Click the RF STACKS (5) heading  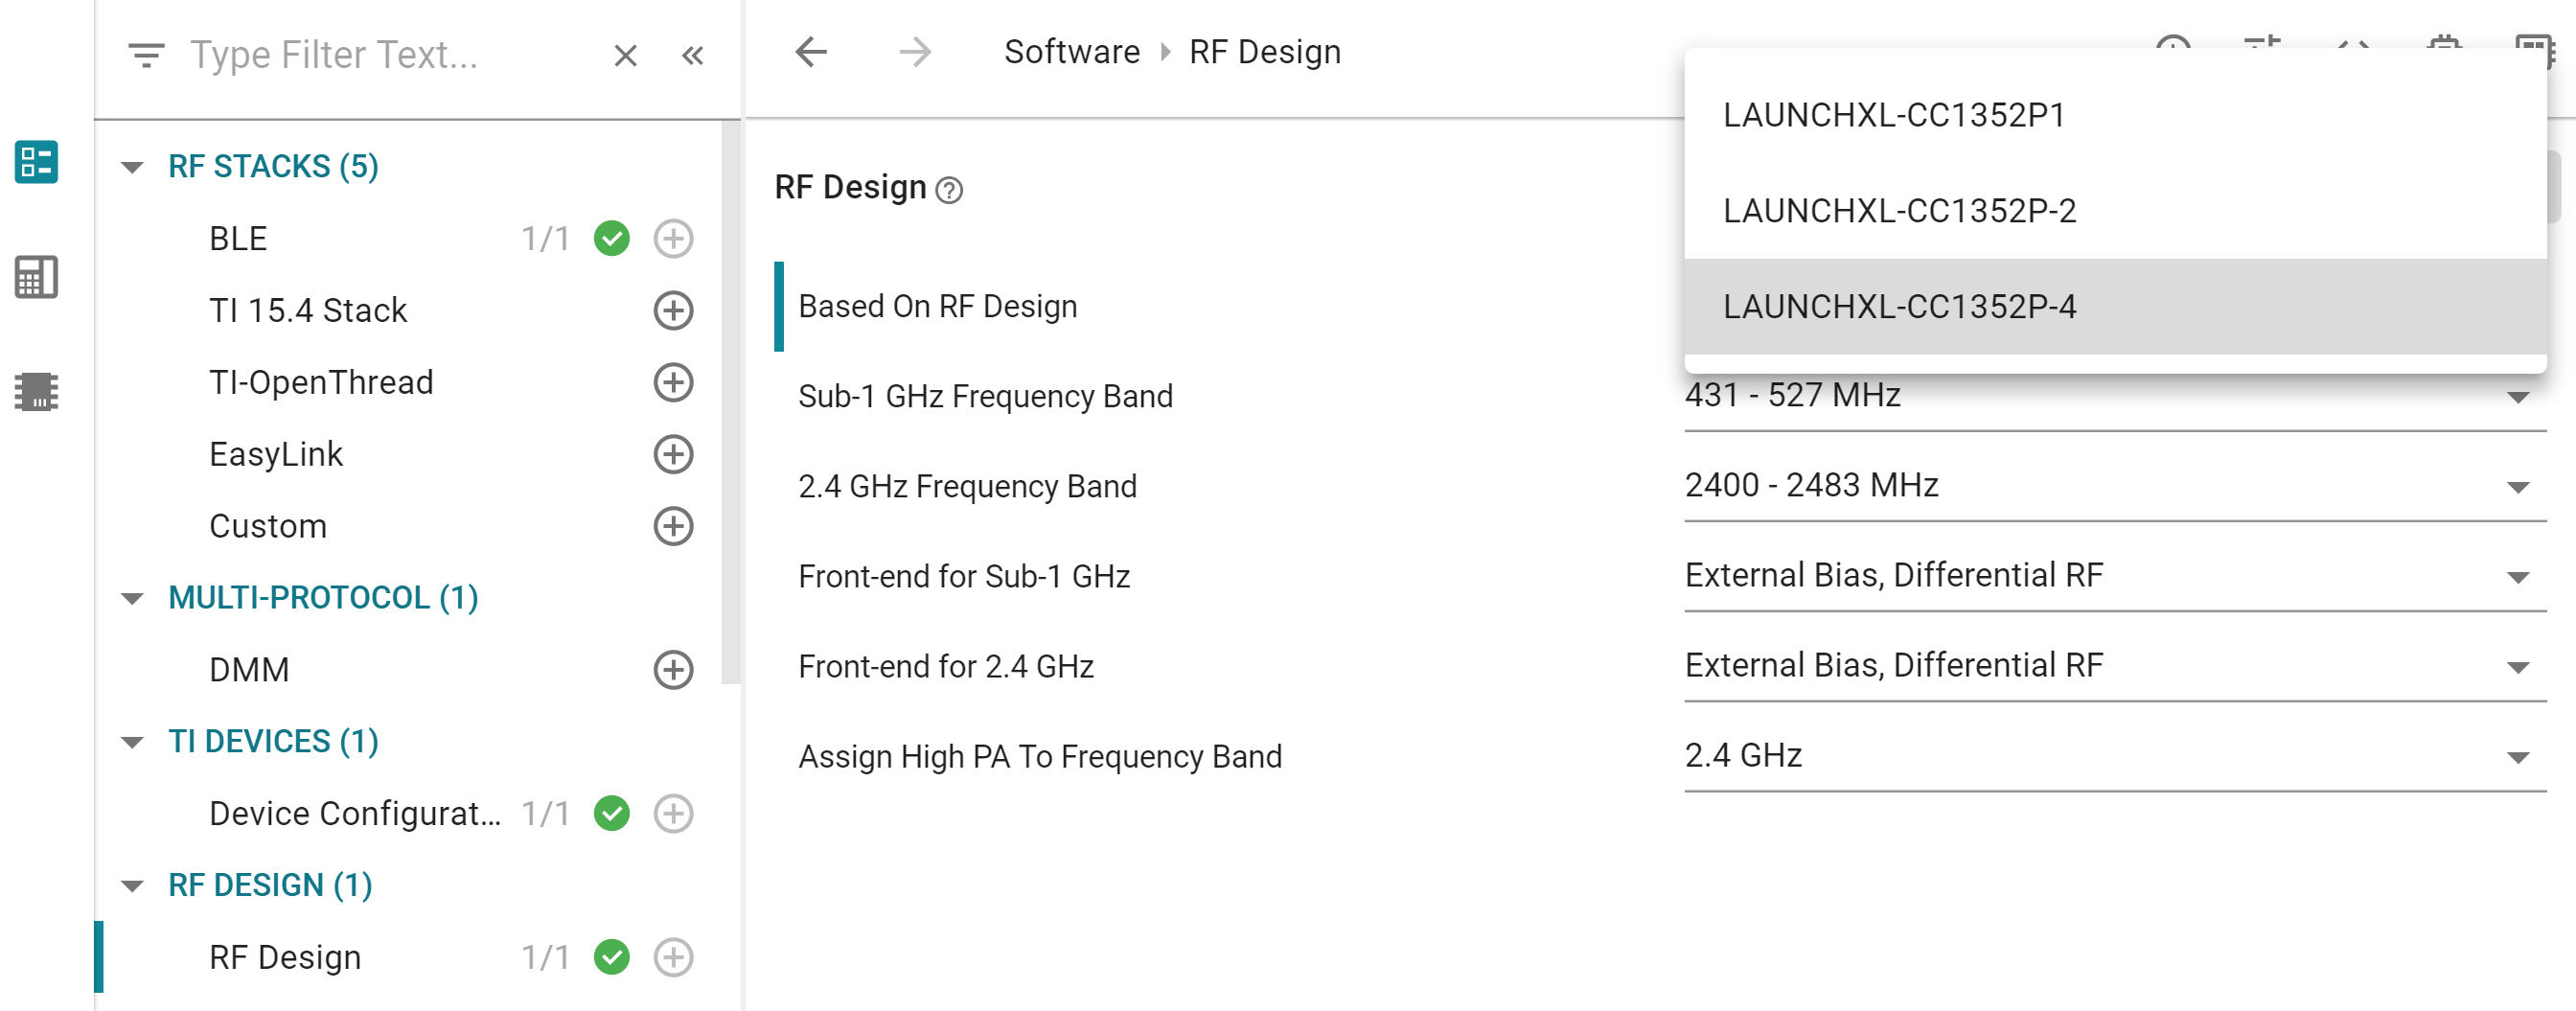(x=273, y=167)
